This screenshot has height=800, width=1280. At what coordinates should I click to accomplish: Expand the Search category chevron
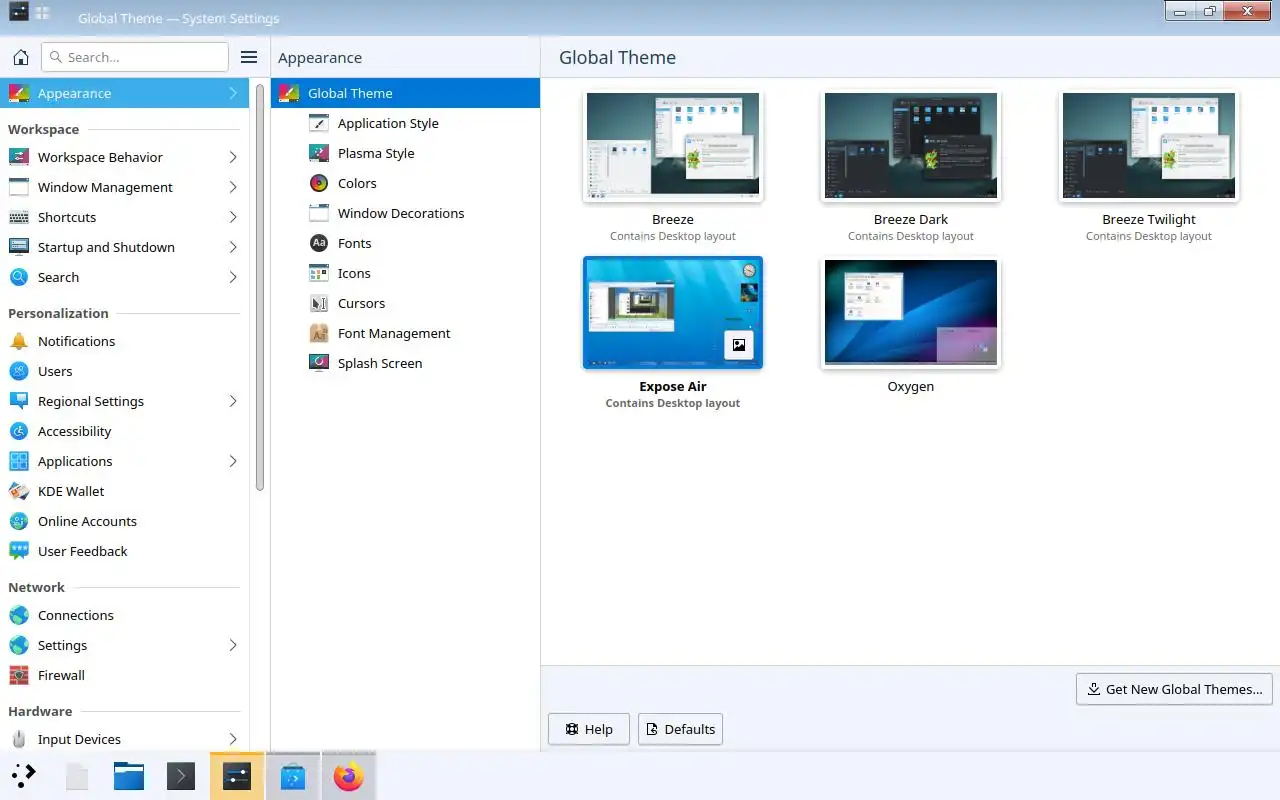point(233,277)
